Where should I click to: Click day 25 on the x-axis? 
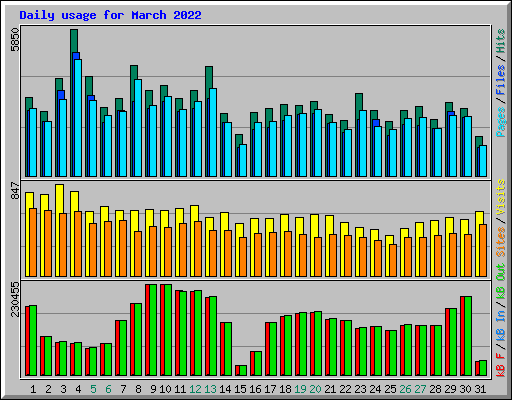click(x=390, y=389)
